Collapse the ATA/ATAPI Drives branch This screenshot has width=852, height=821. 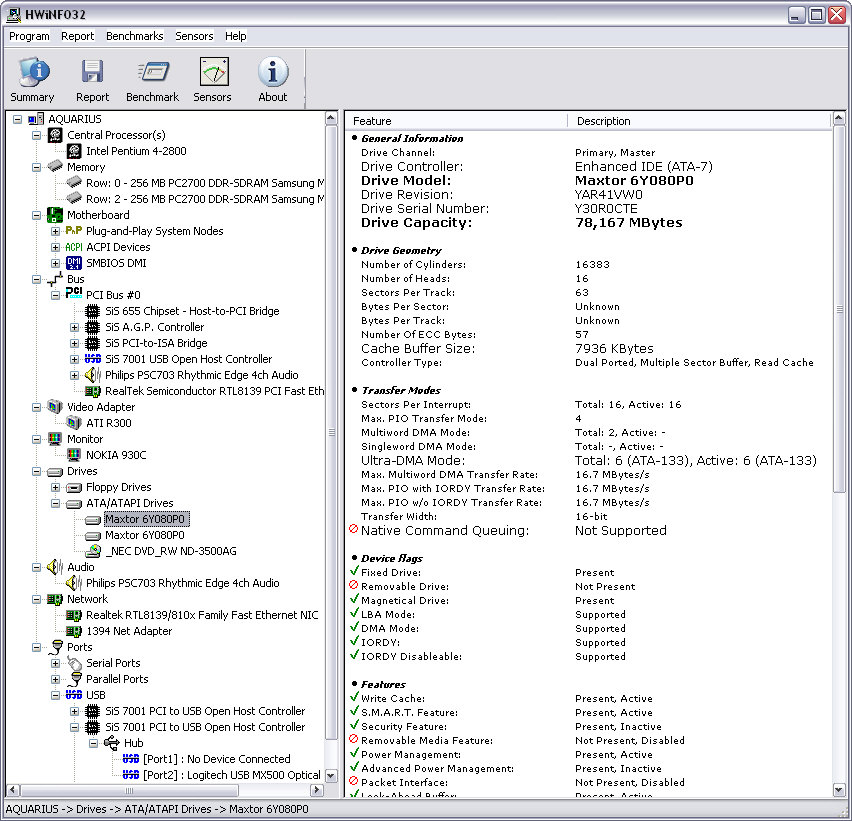click(x=55, y=503)
